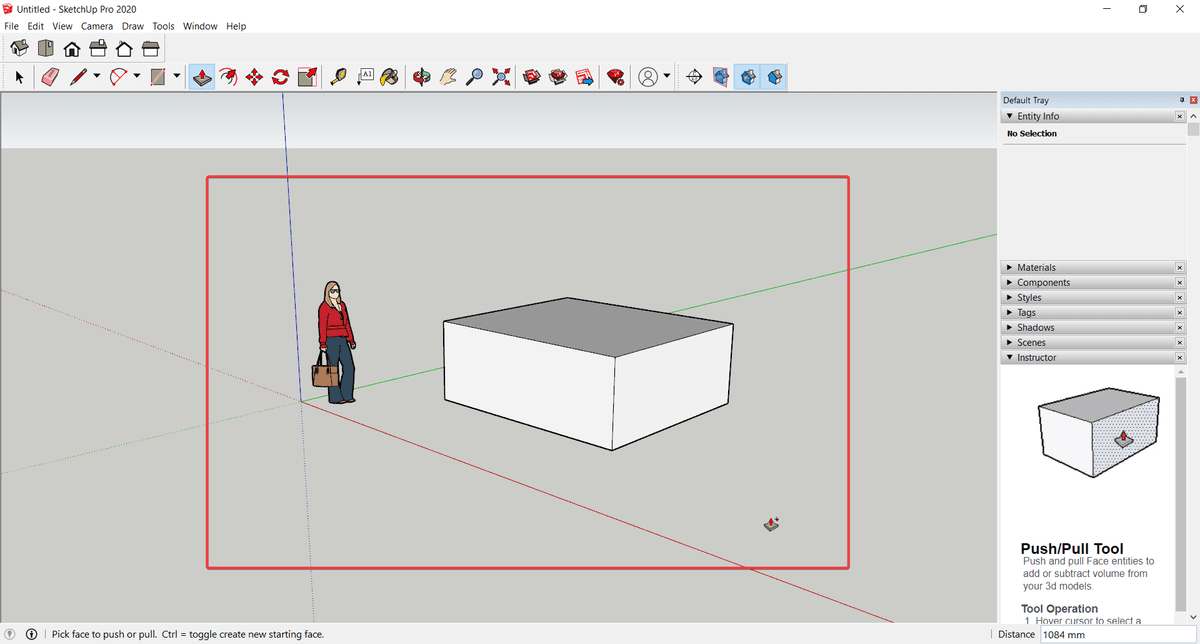Expand the Scenes panel
The width and height of the screenshot is (1200, 644).
pyautogui.click(x=1009, y=342)
